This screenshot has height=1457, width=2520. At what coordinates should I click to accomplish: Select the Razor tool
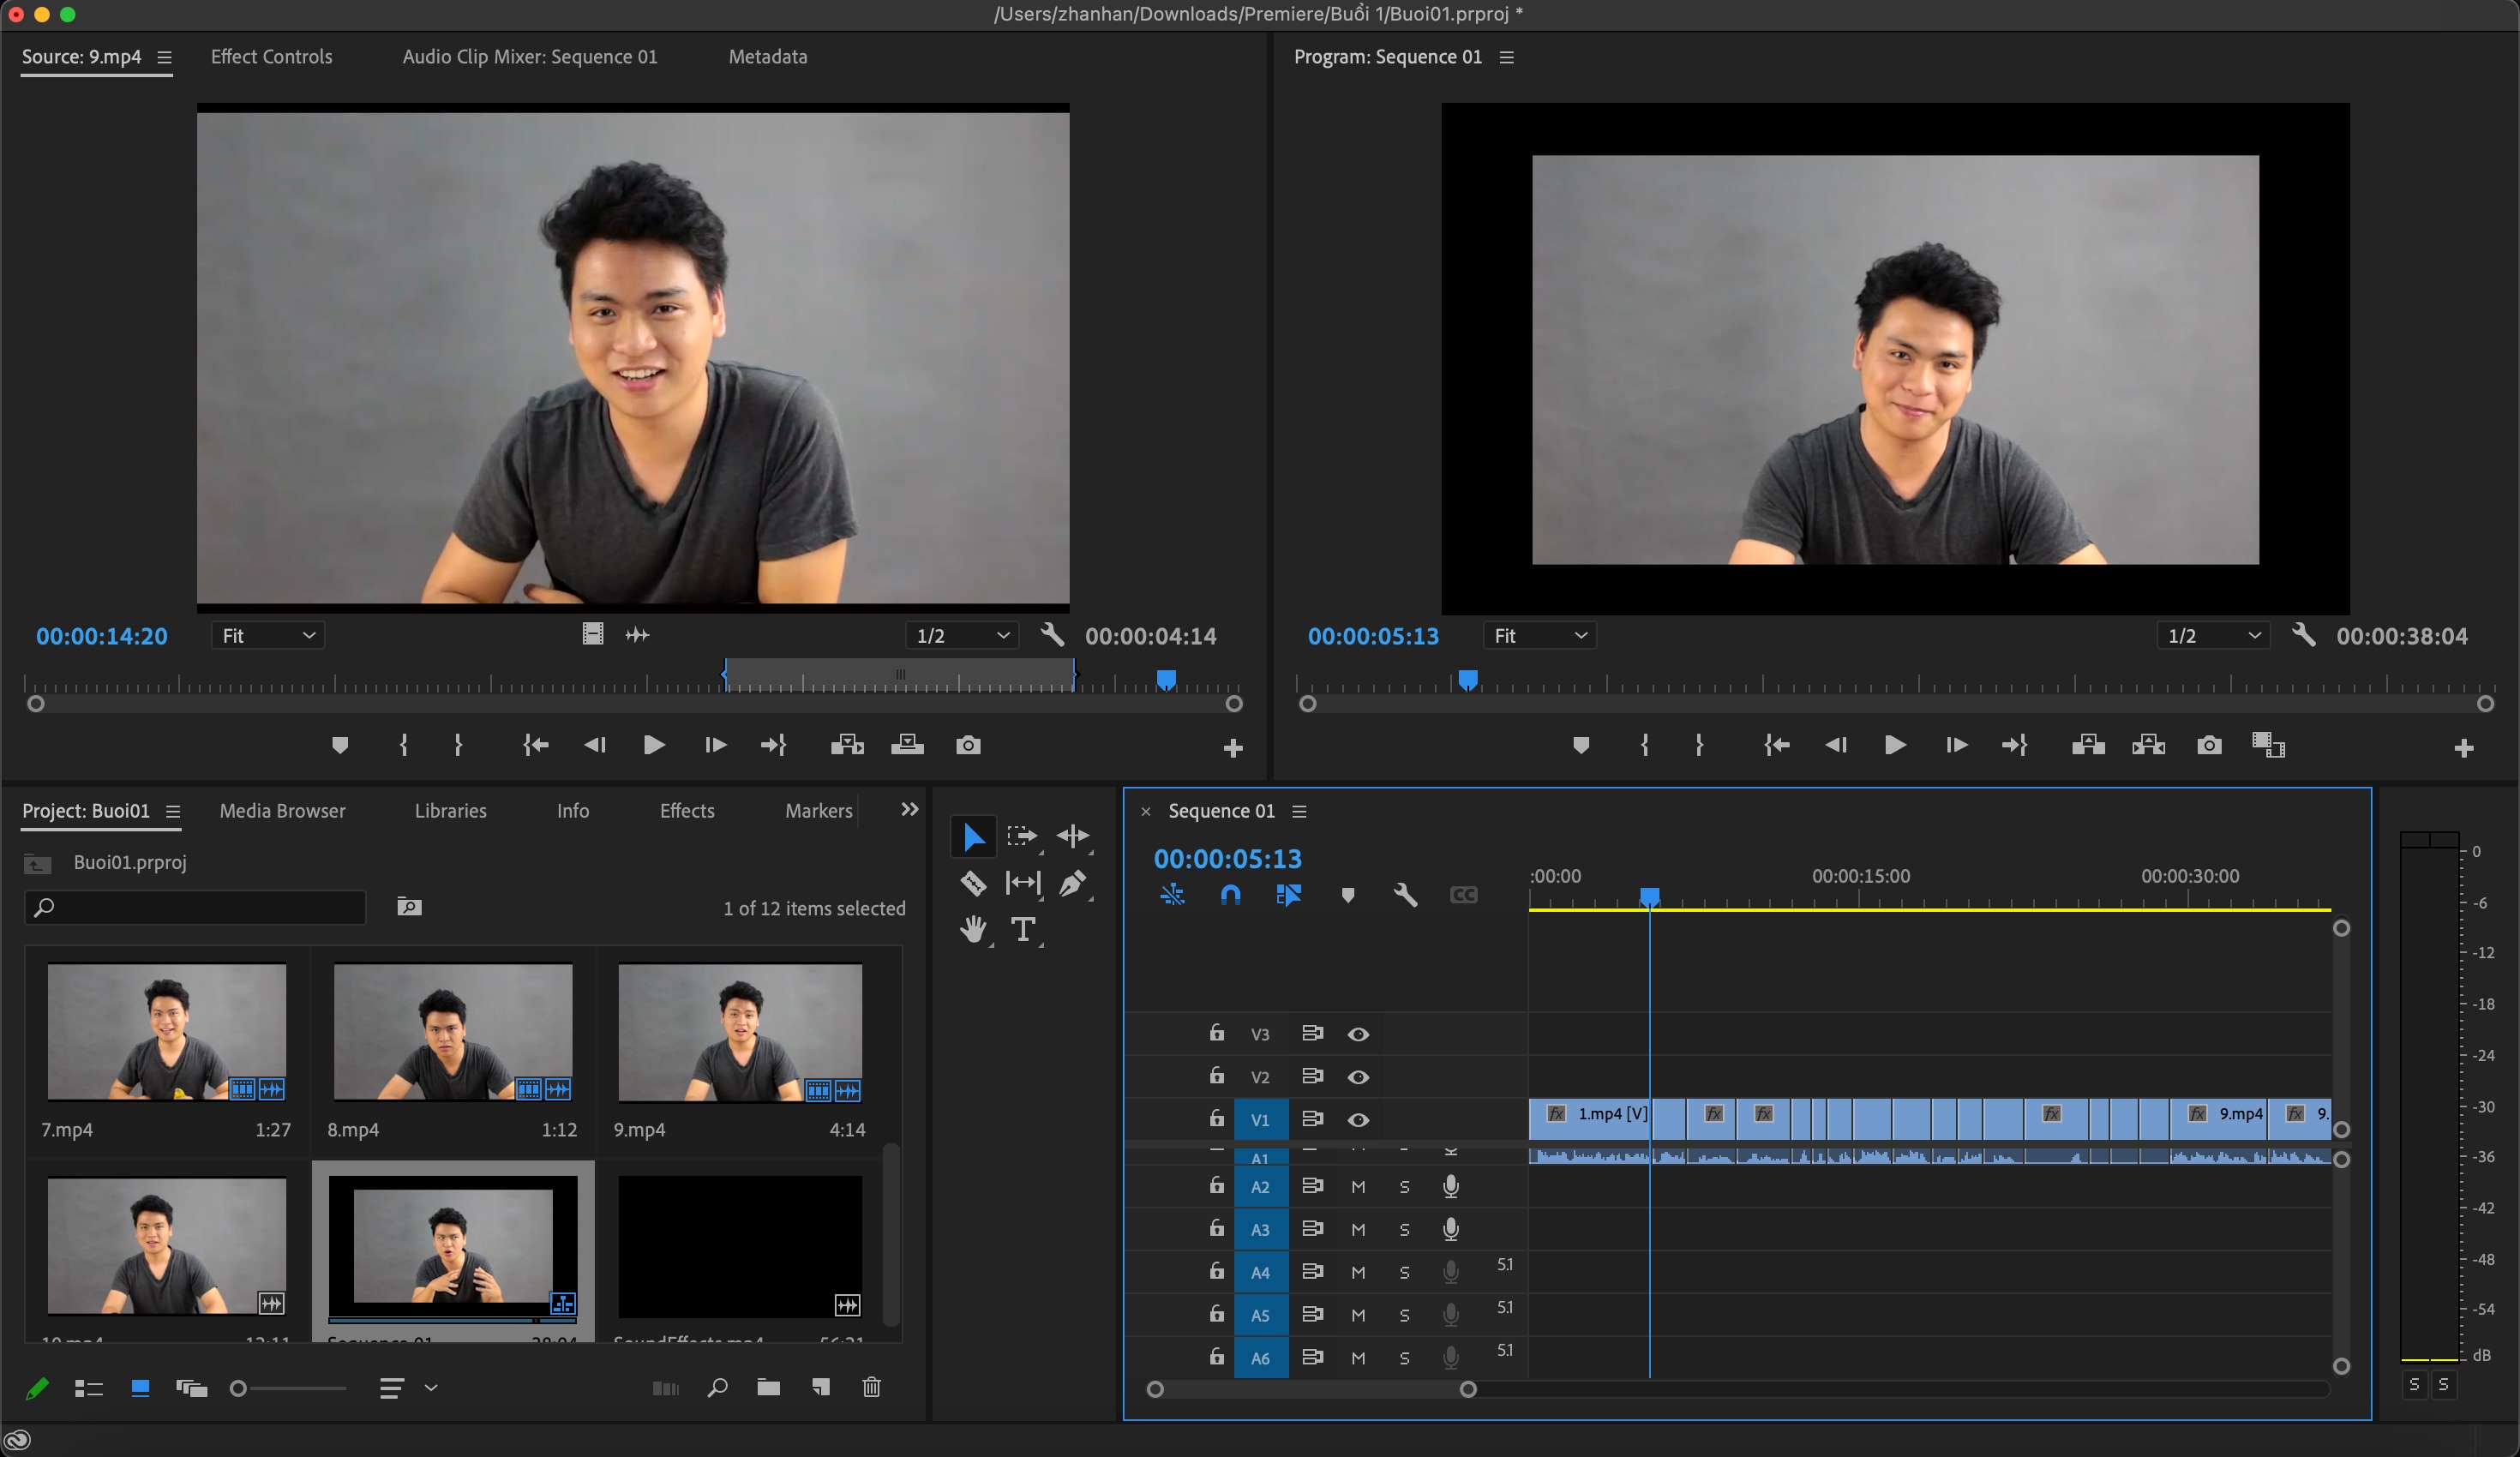point(973,883)
